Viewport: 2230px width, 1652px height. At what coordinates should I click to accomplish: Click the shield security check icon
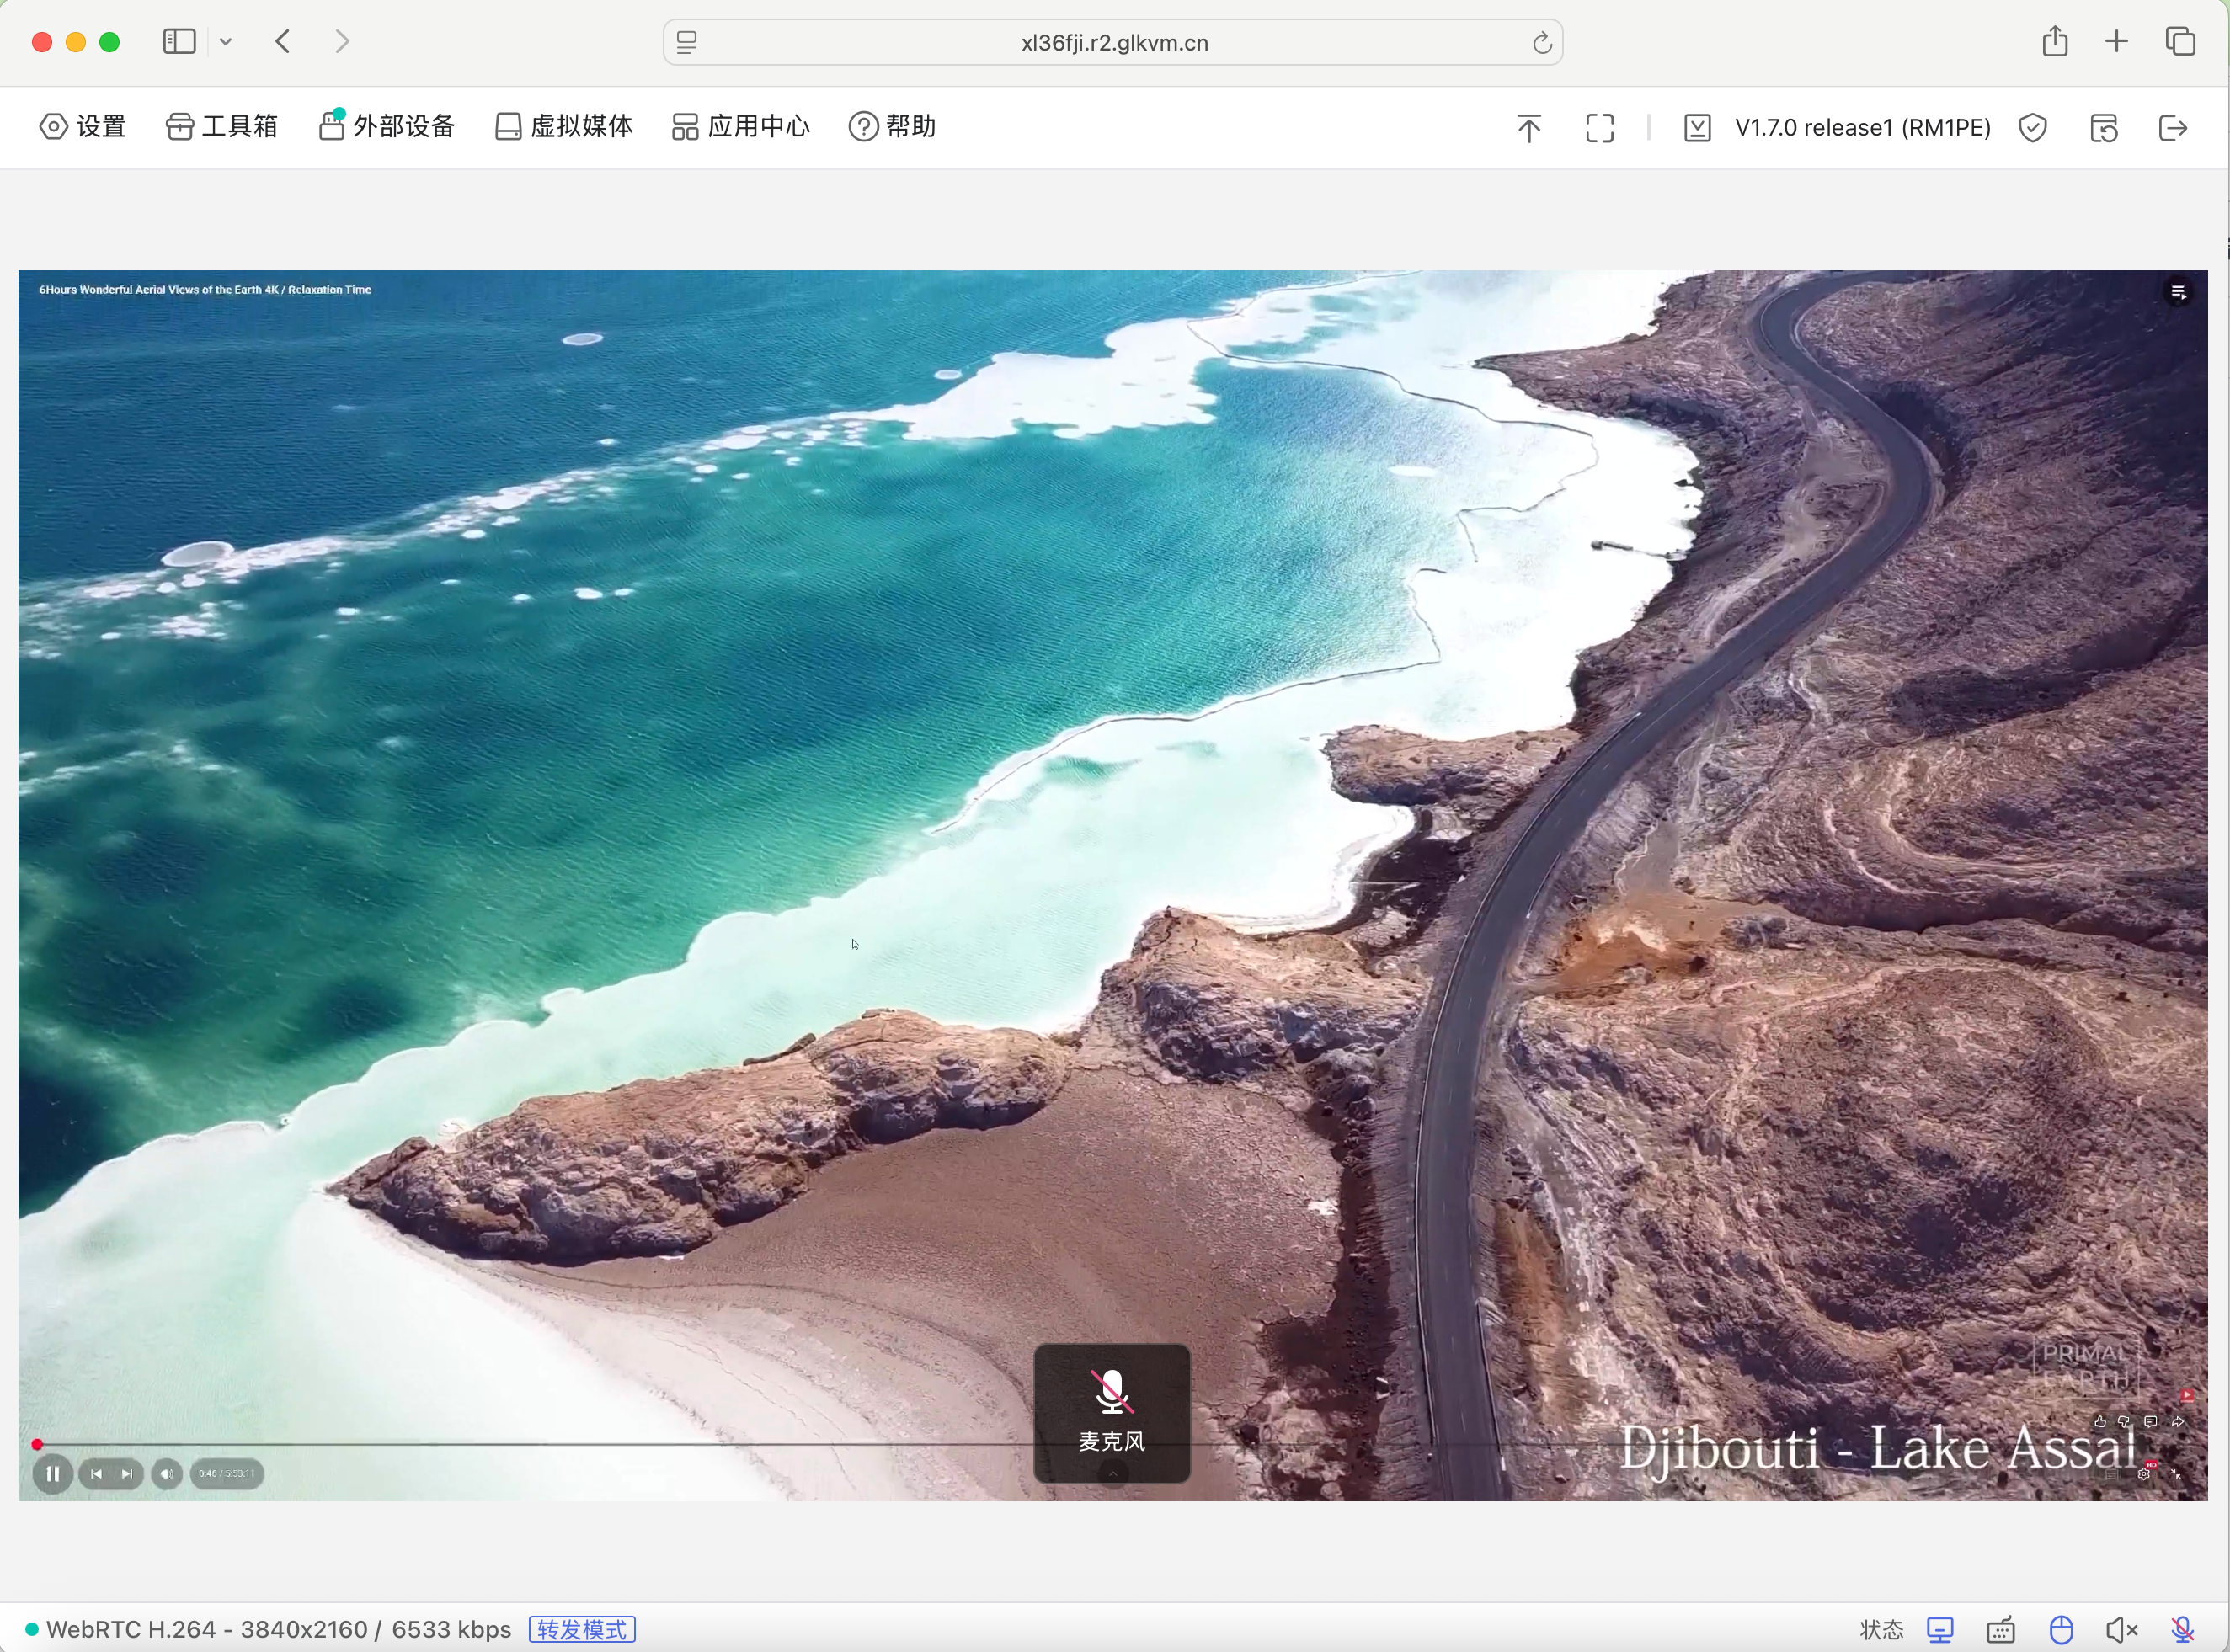2032,128
